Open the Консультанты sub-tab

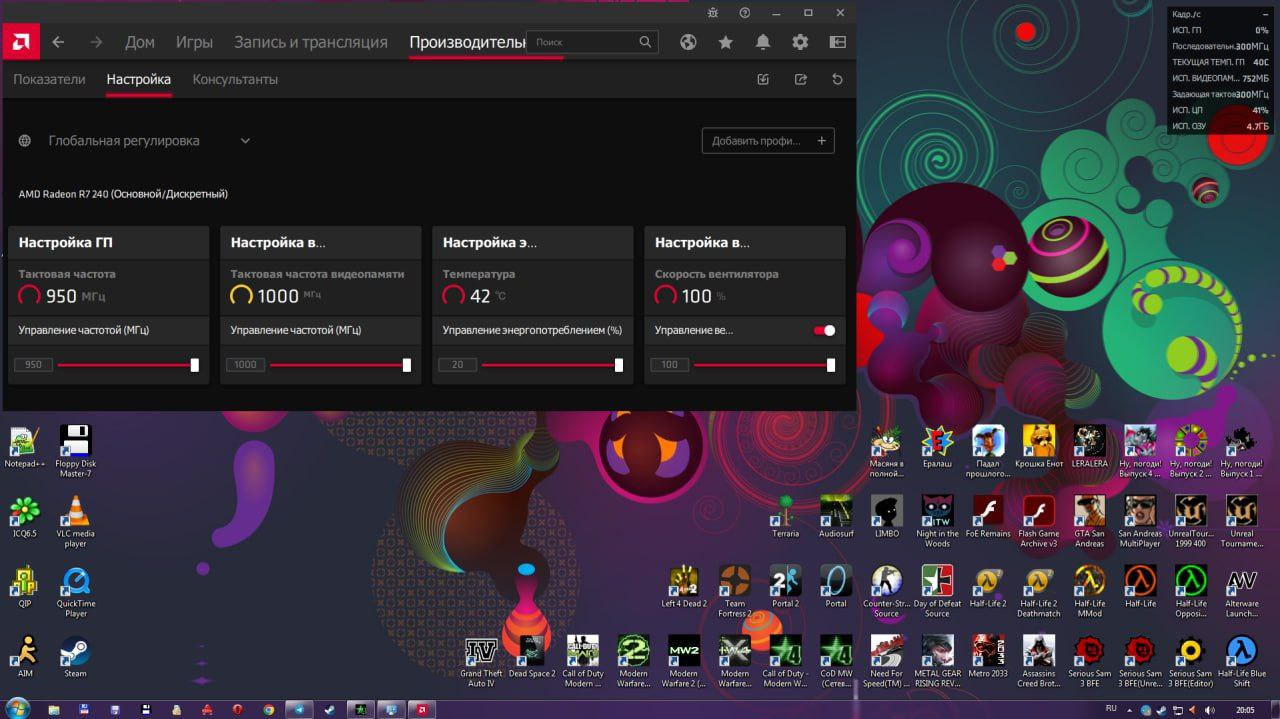(235, 79)
